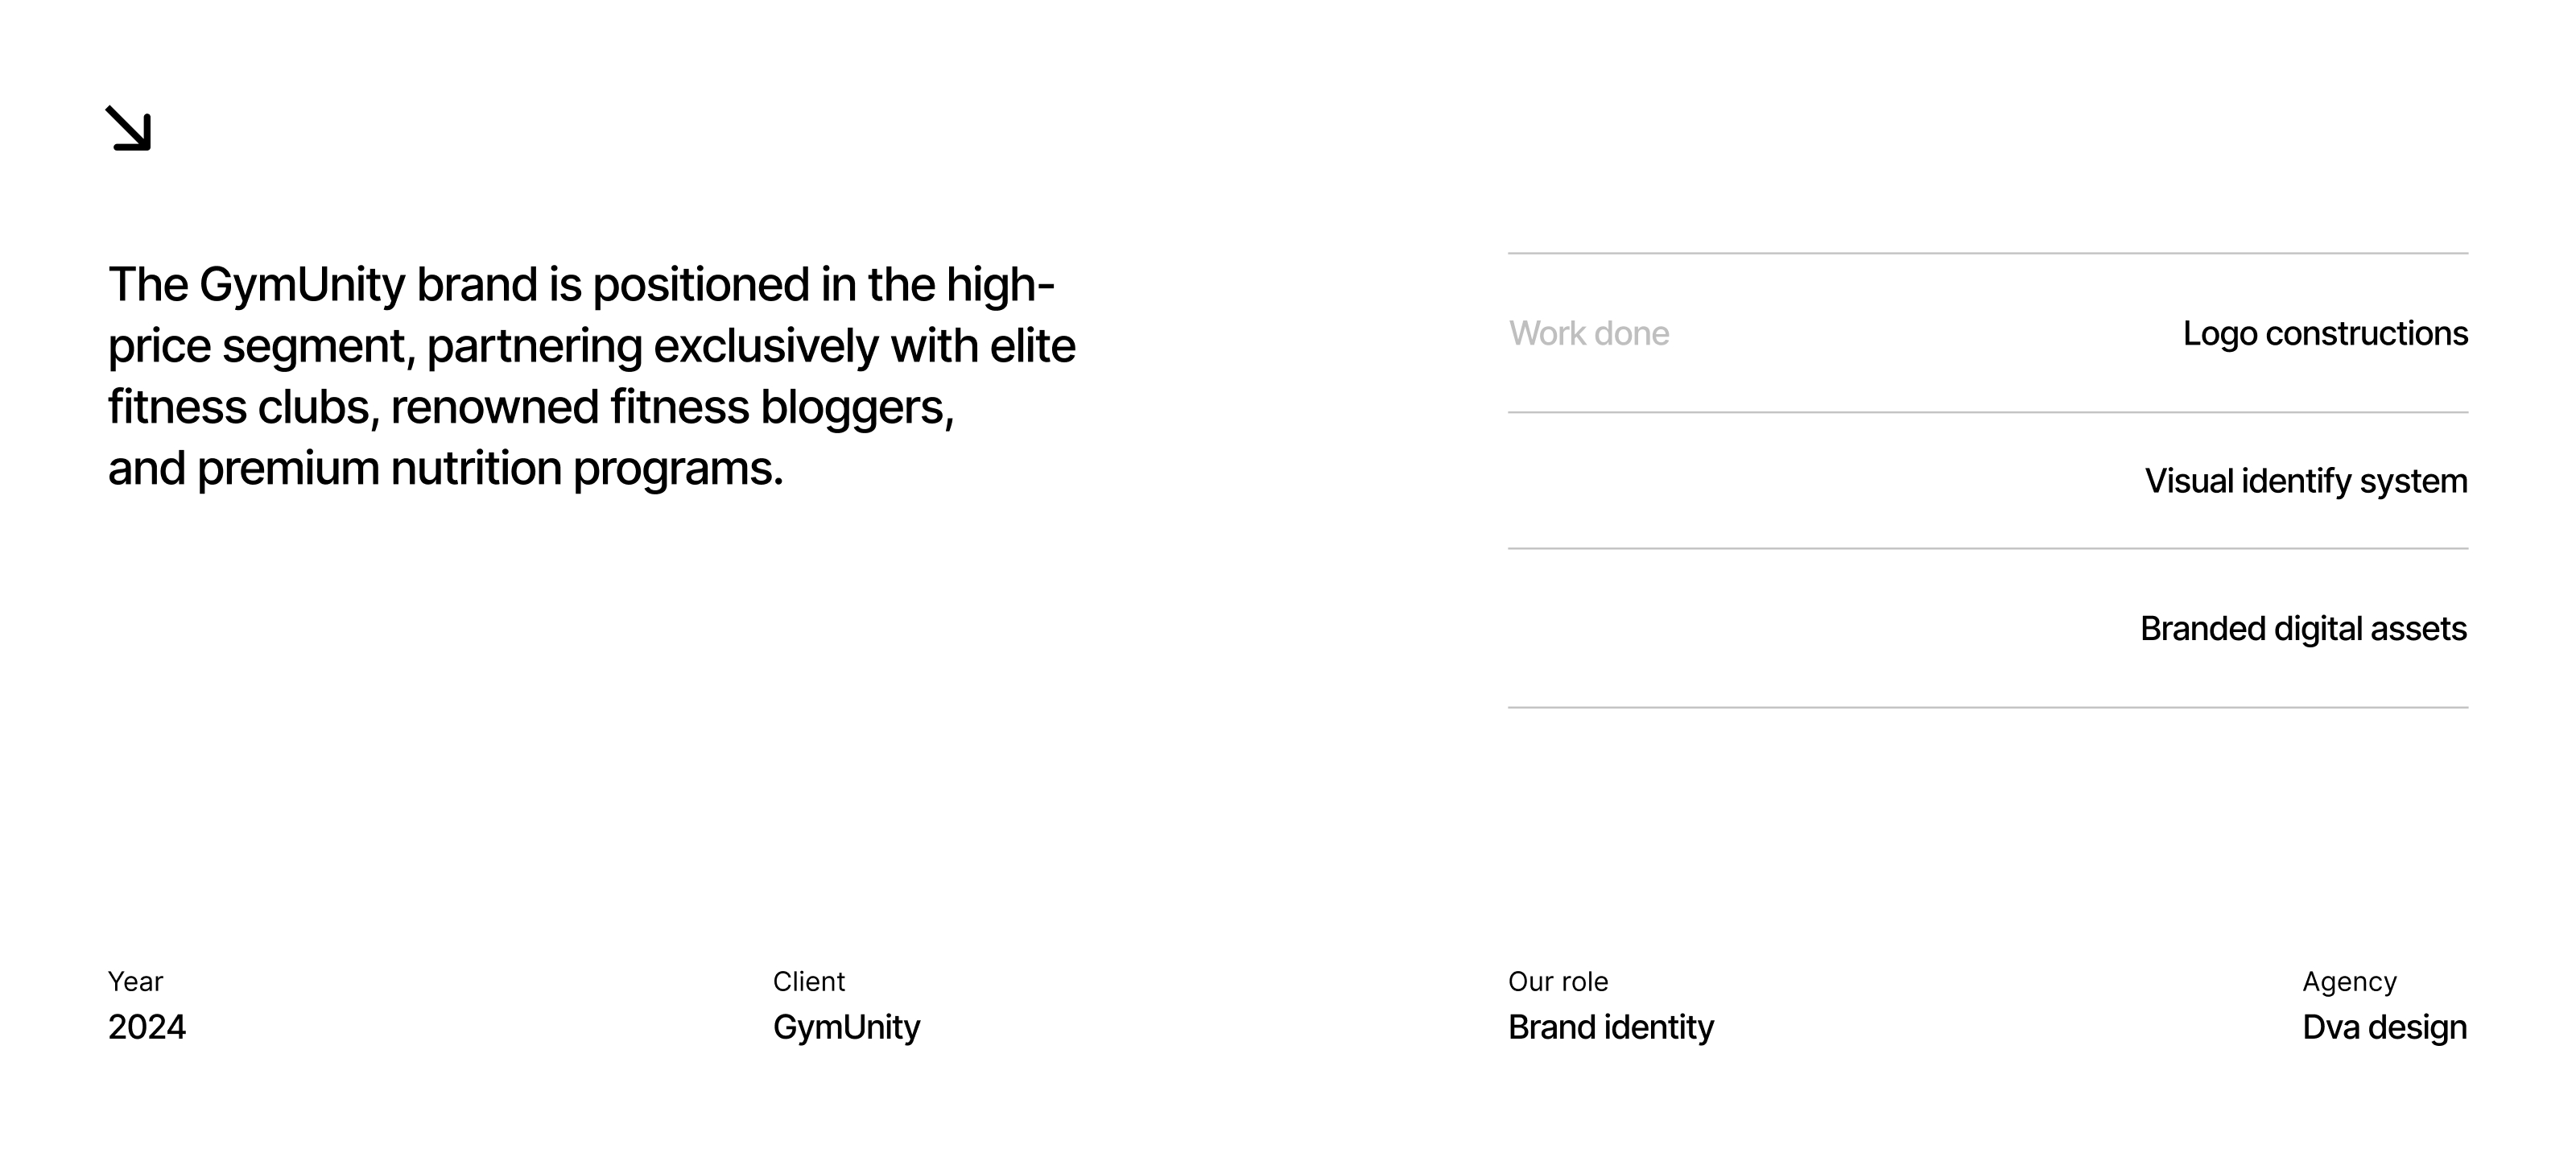Select the 'Branded digital assets' item

pyautogui.click(x=2302, y=629)
